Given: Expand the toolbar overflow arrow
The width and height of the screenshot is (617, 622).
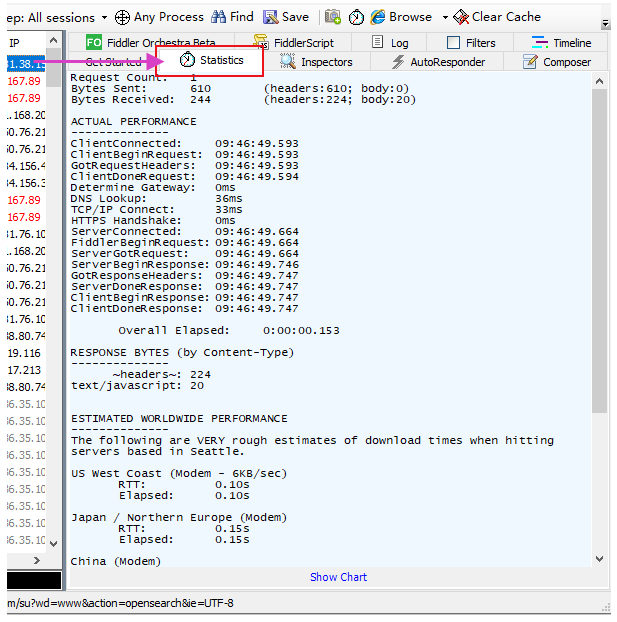Looking at the screenshot, I should (x=605, y=24).
